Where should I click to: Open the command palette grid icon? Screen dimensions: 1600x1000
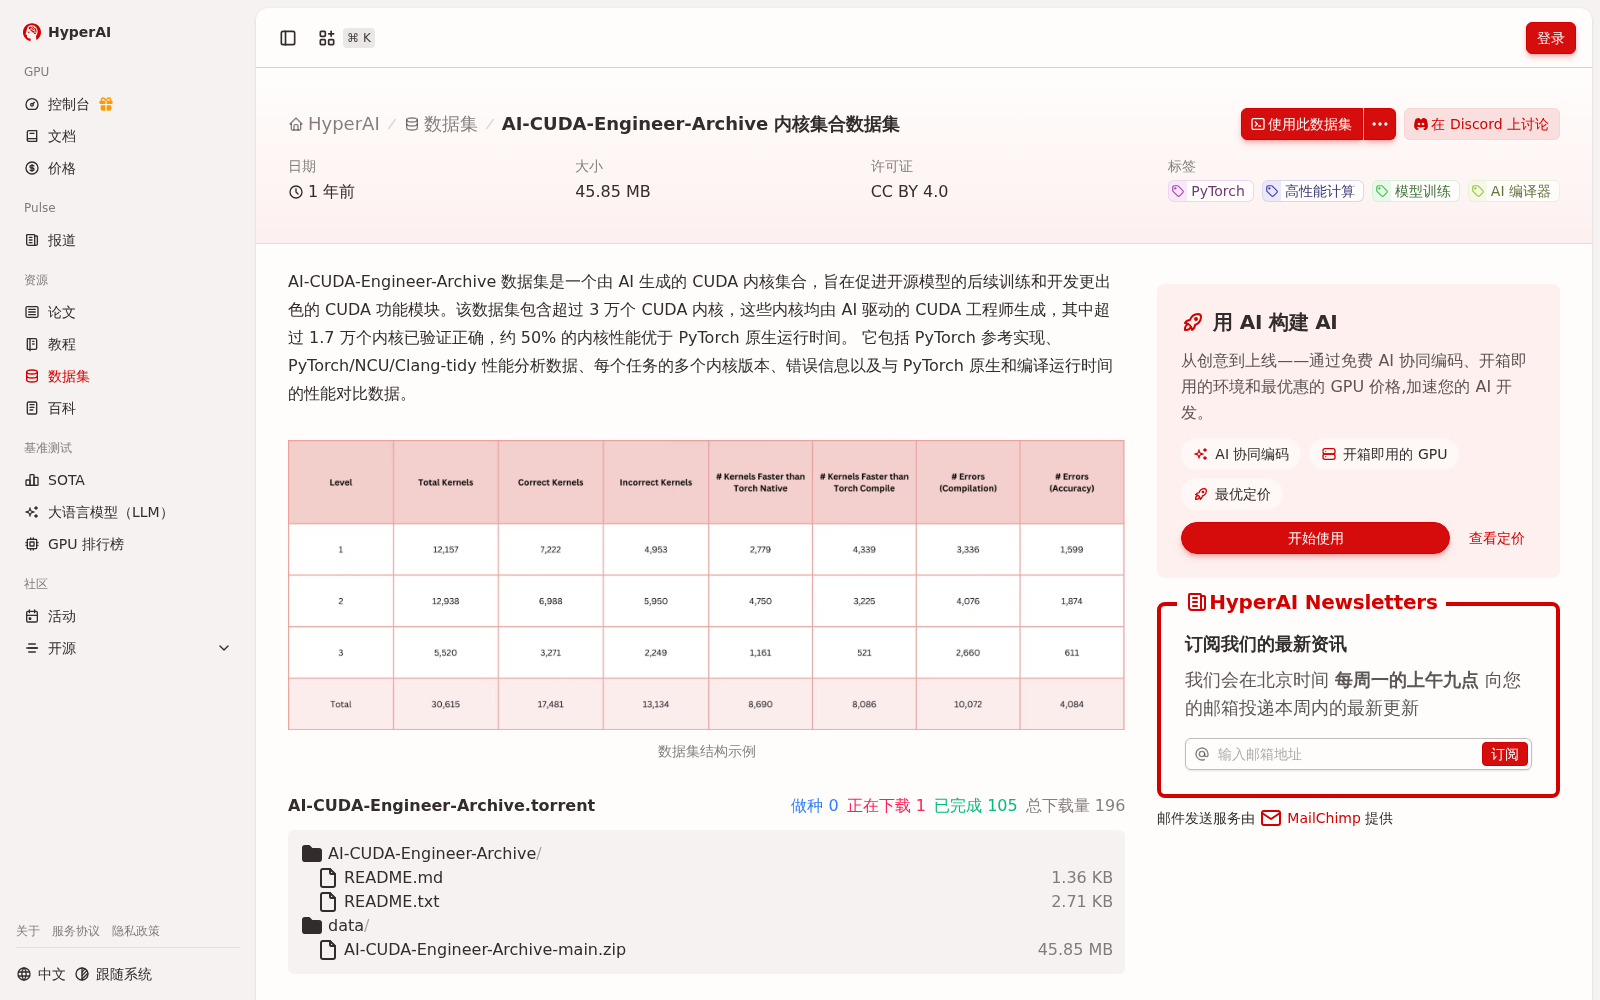tap(327, 38)
